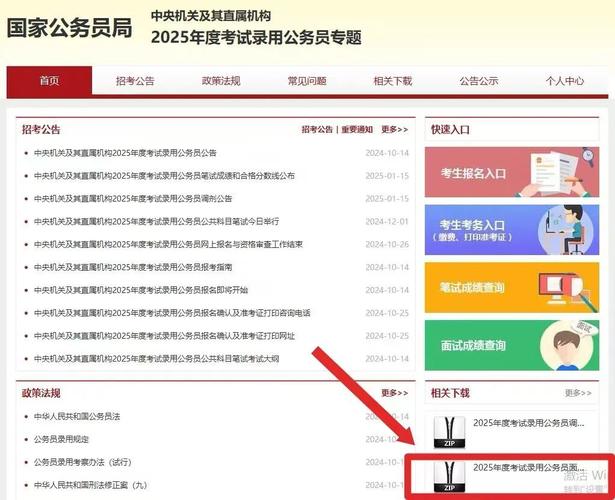The width and height of the screenshot is (615, 500).
Task: Open the 公务员报考指南 announcement
Action: (133, 267)
